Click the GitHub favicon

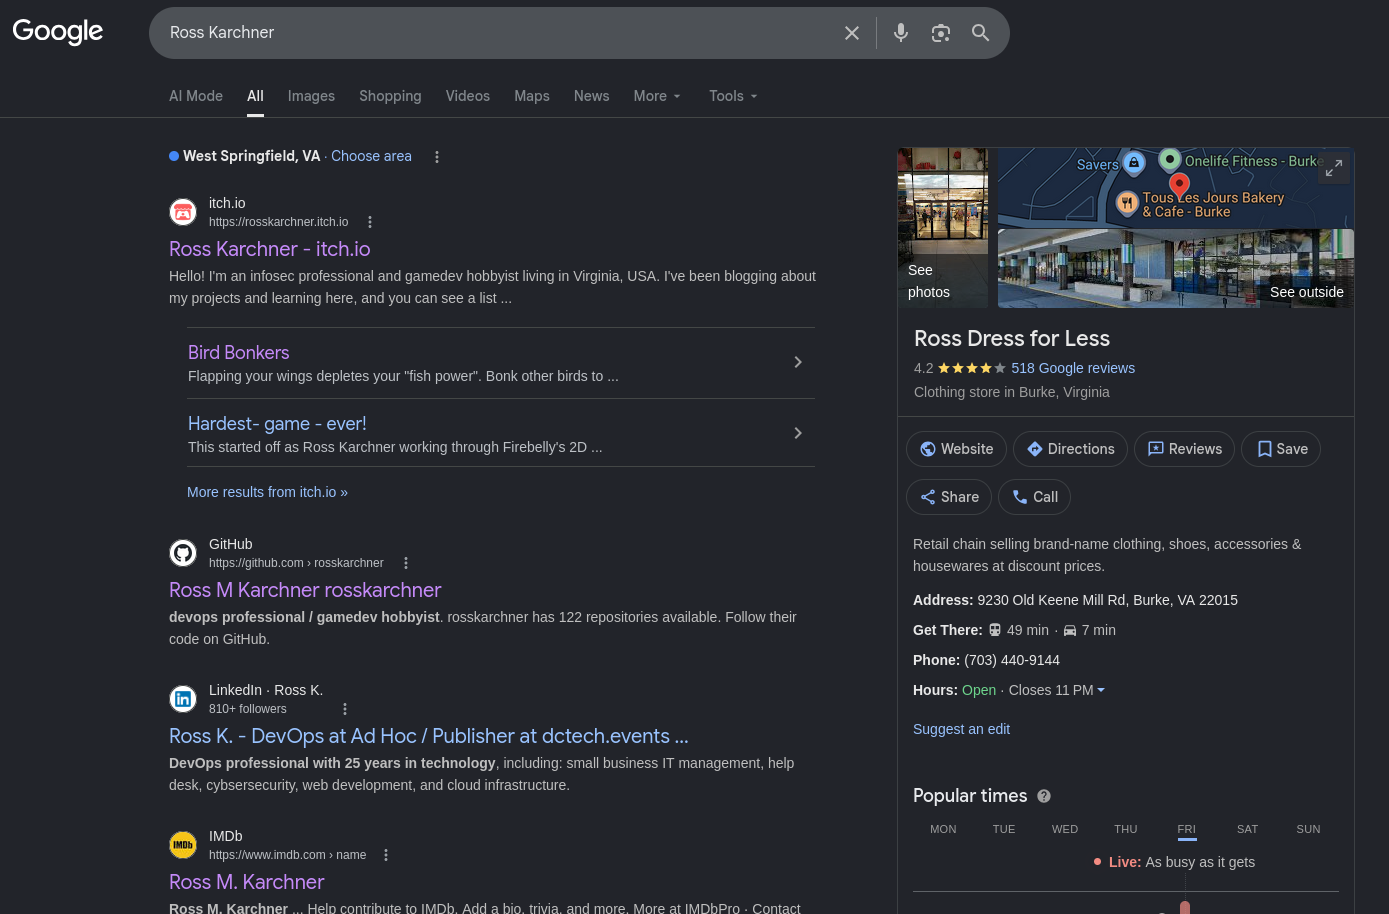coord(183,553)
